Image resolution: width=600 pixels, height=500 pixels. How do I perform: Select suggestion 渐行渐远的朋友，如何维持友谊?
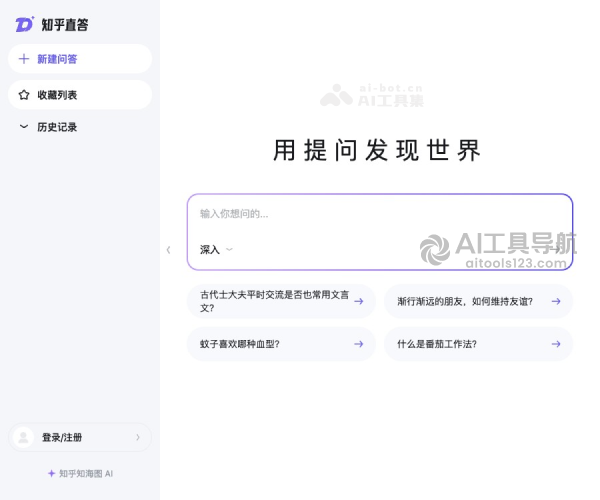point(478,301)
